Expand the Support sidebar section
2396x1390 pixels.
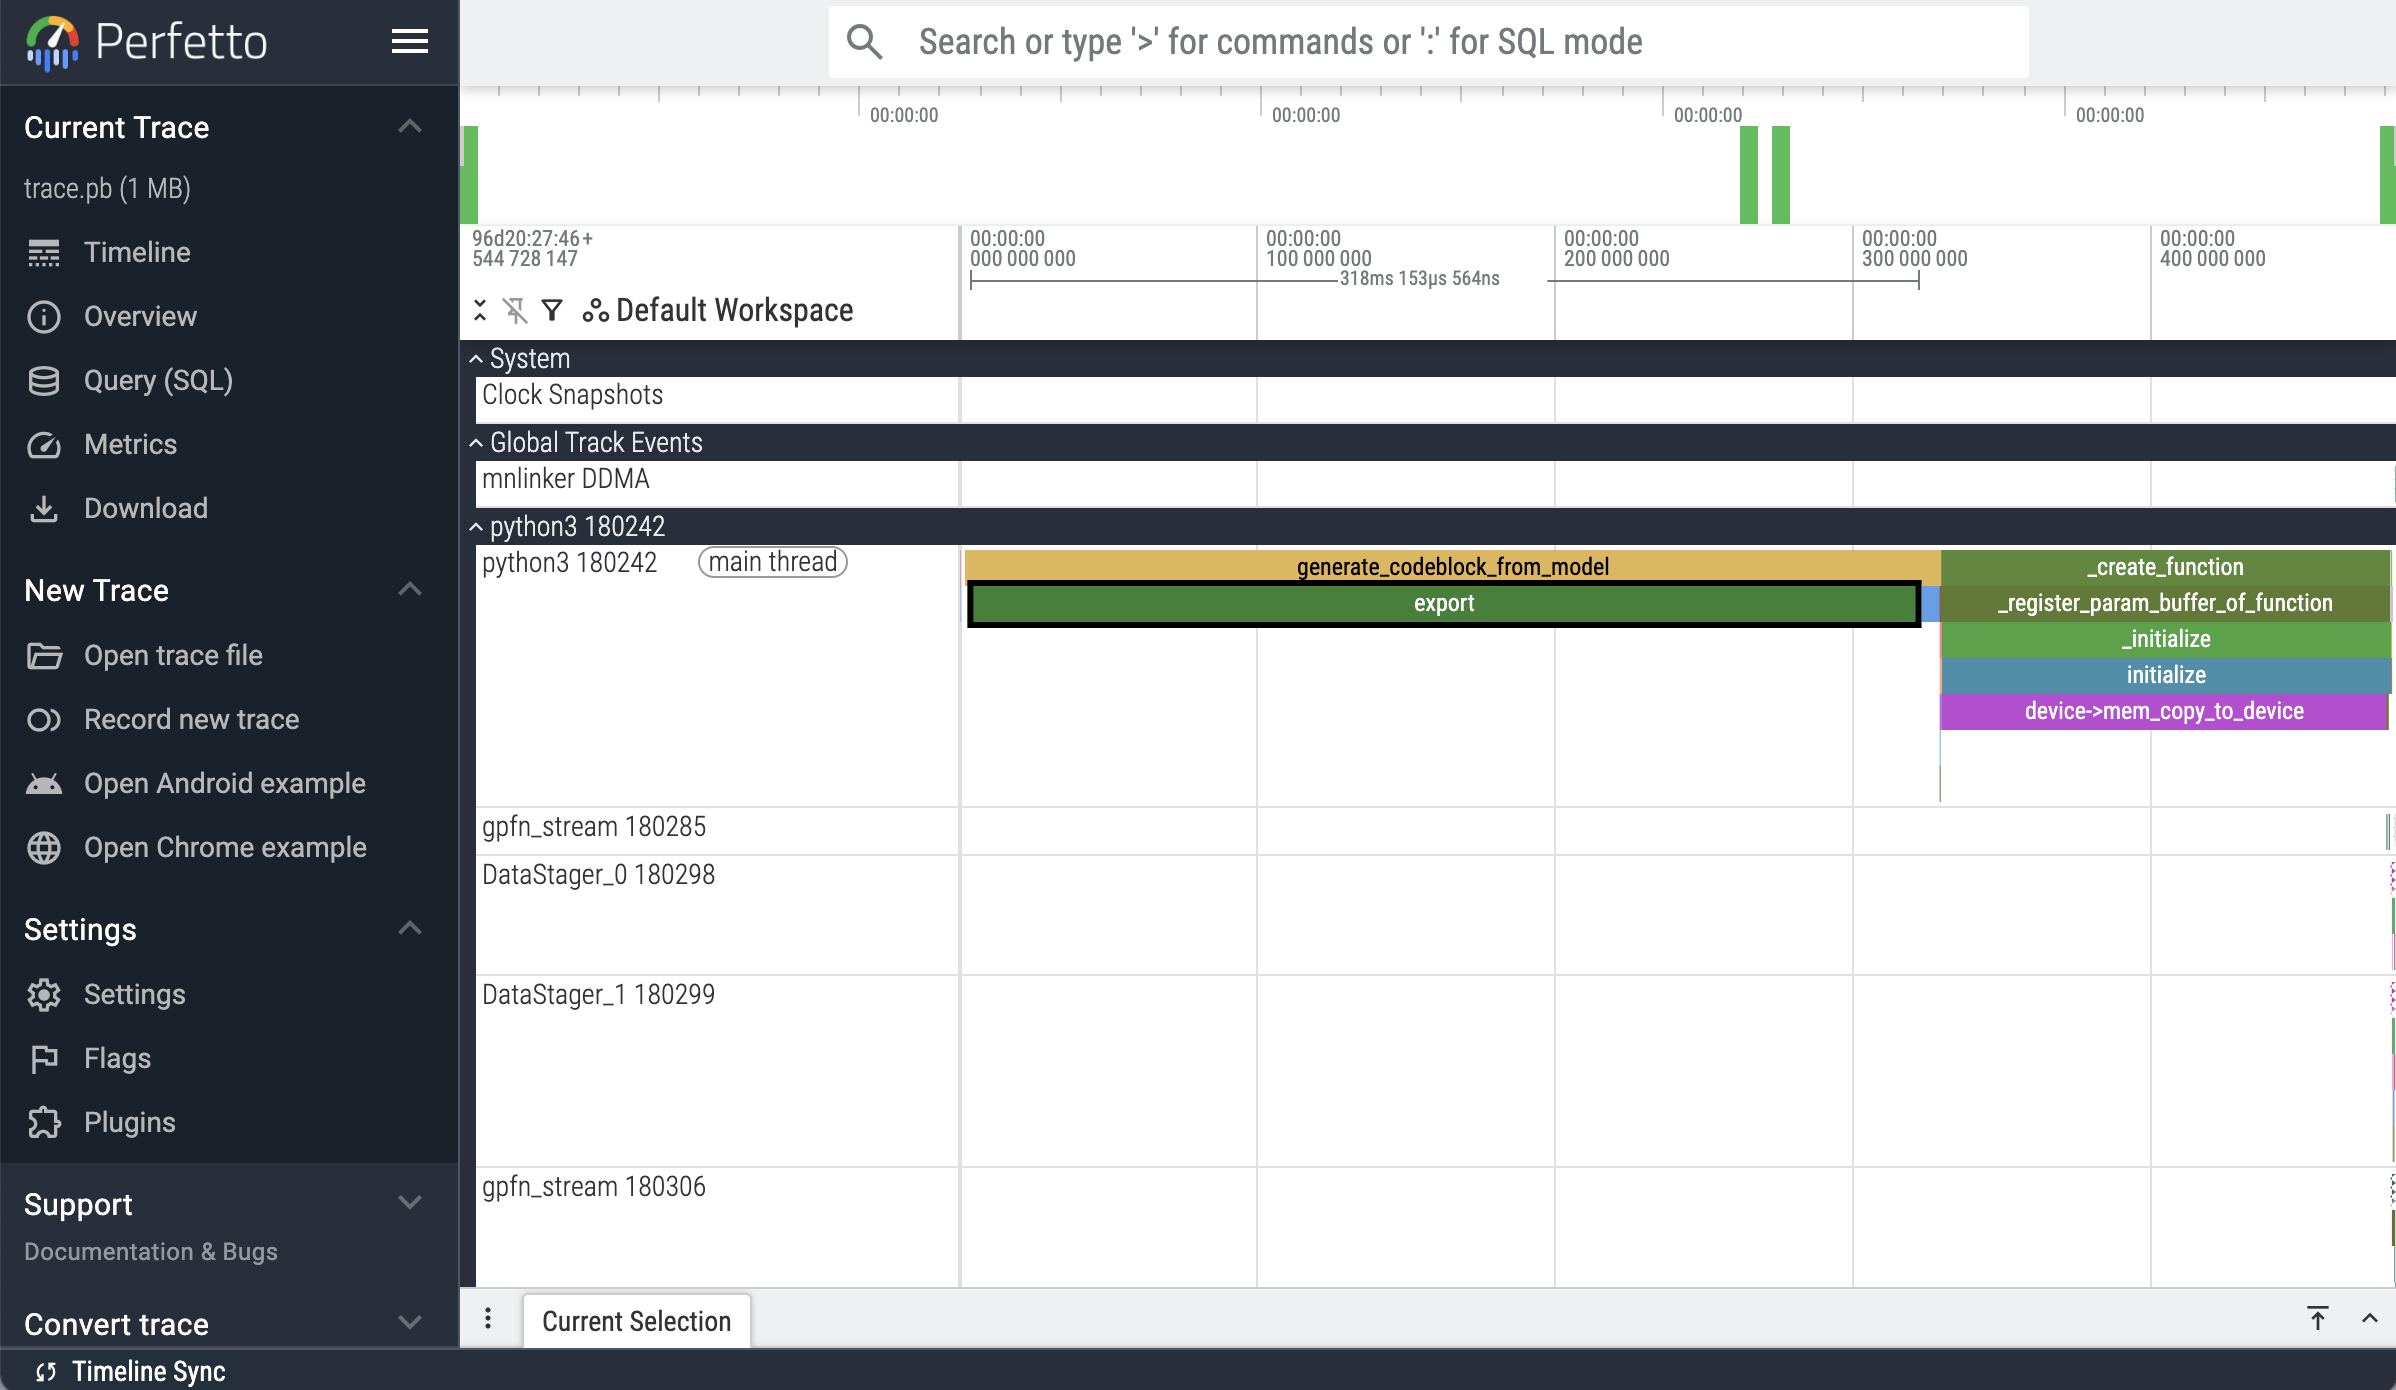click(x=409, y=1203)
